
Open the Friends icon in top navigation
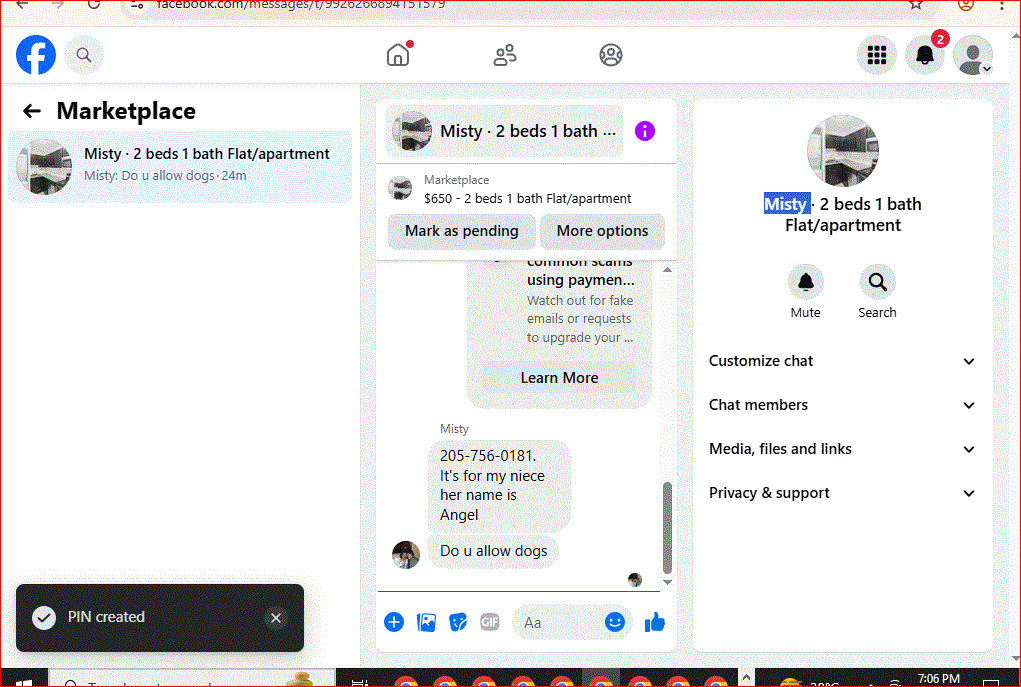click(505, 55)
